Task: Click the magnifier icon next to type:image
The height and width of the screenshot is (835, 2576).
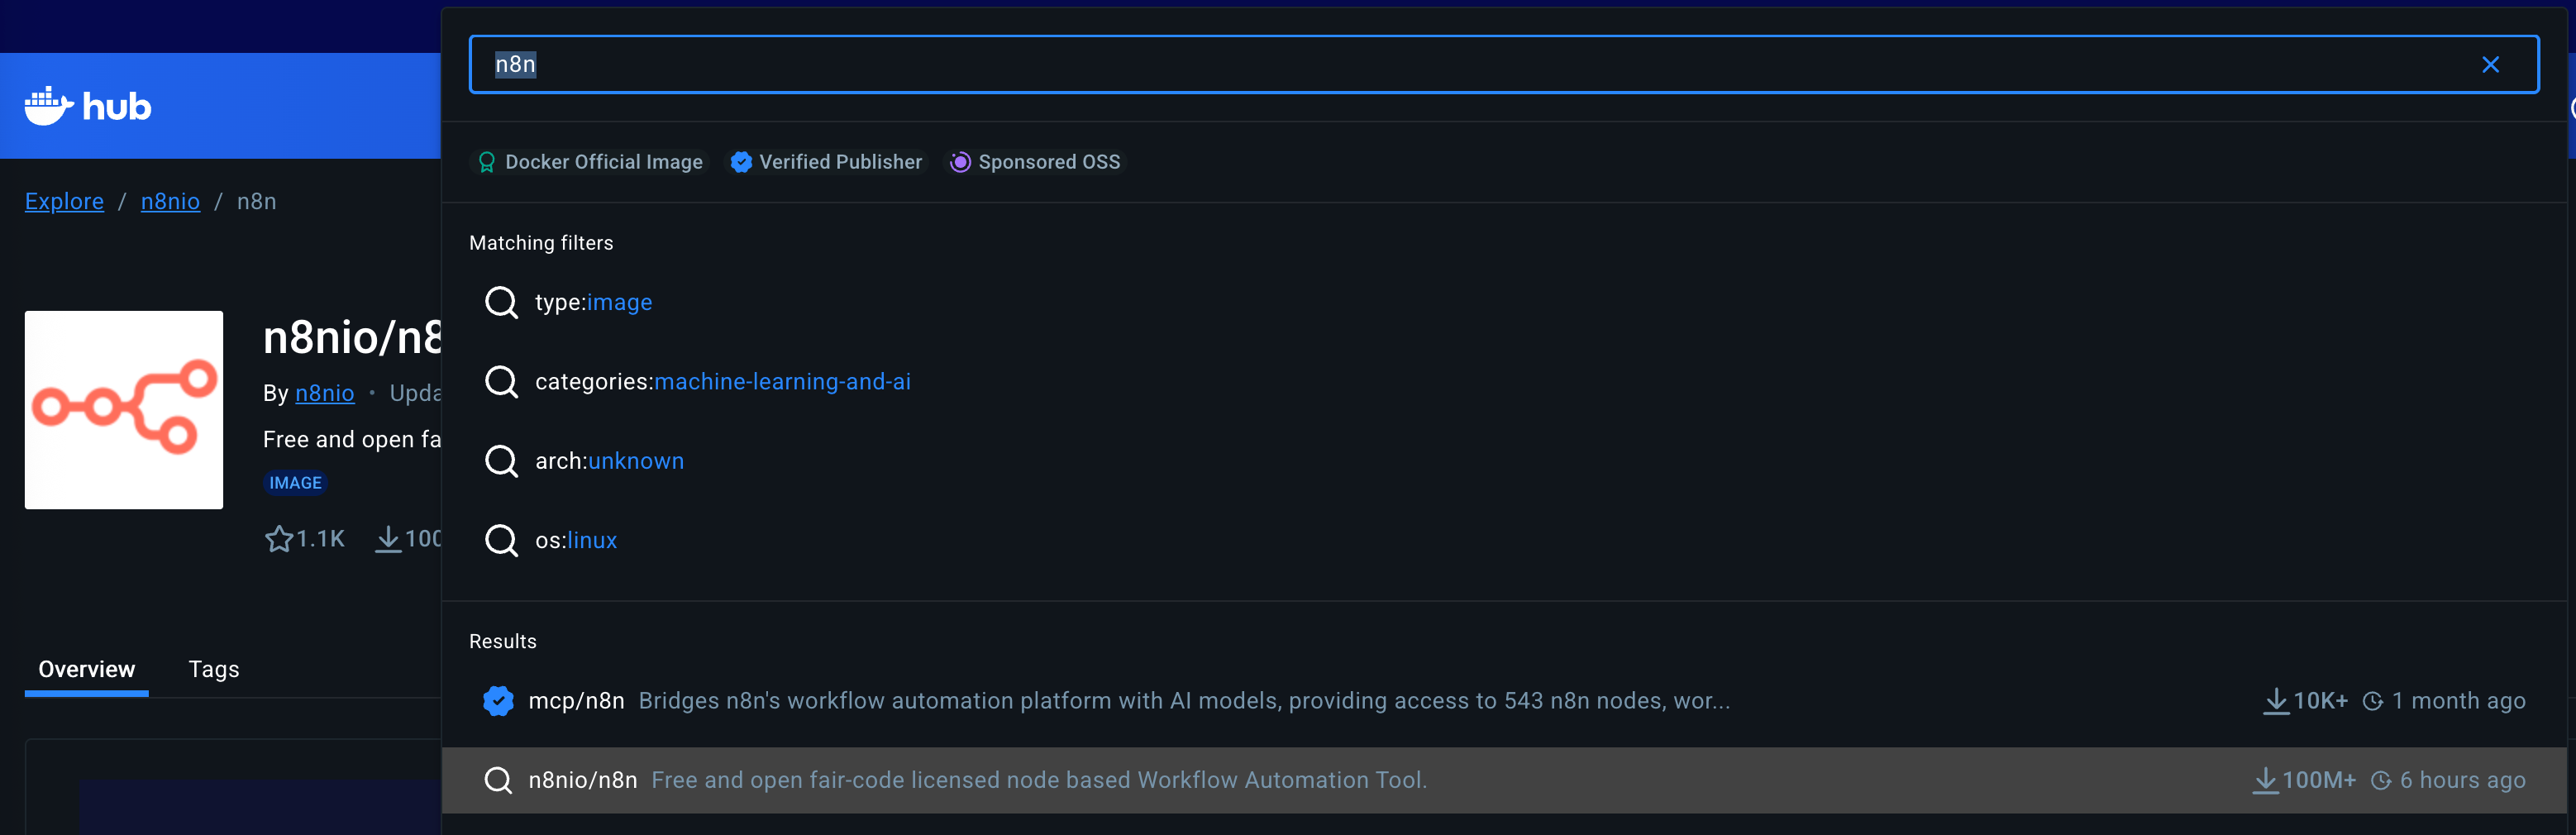Action: (501, 302)
